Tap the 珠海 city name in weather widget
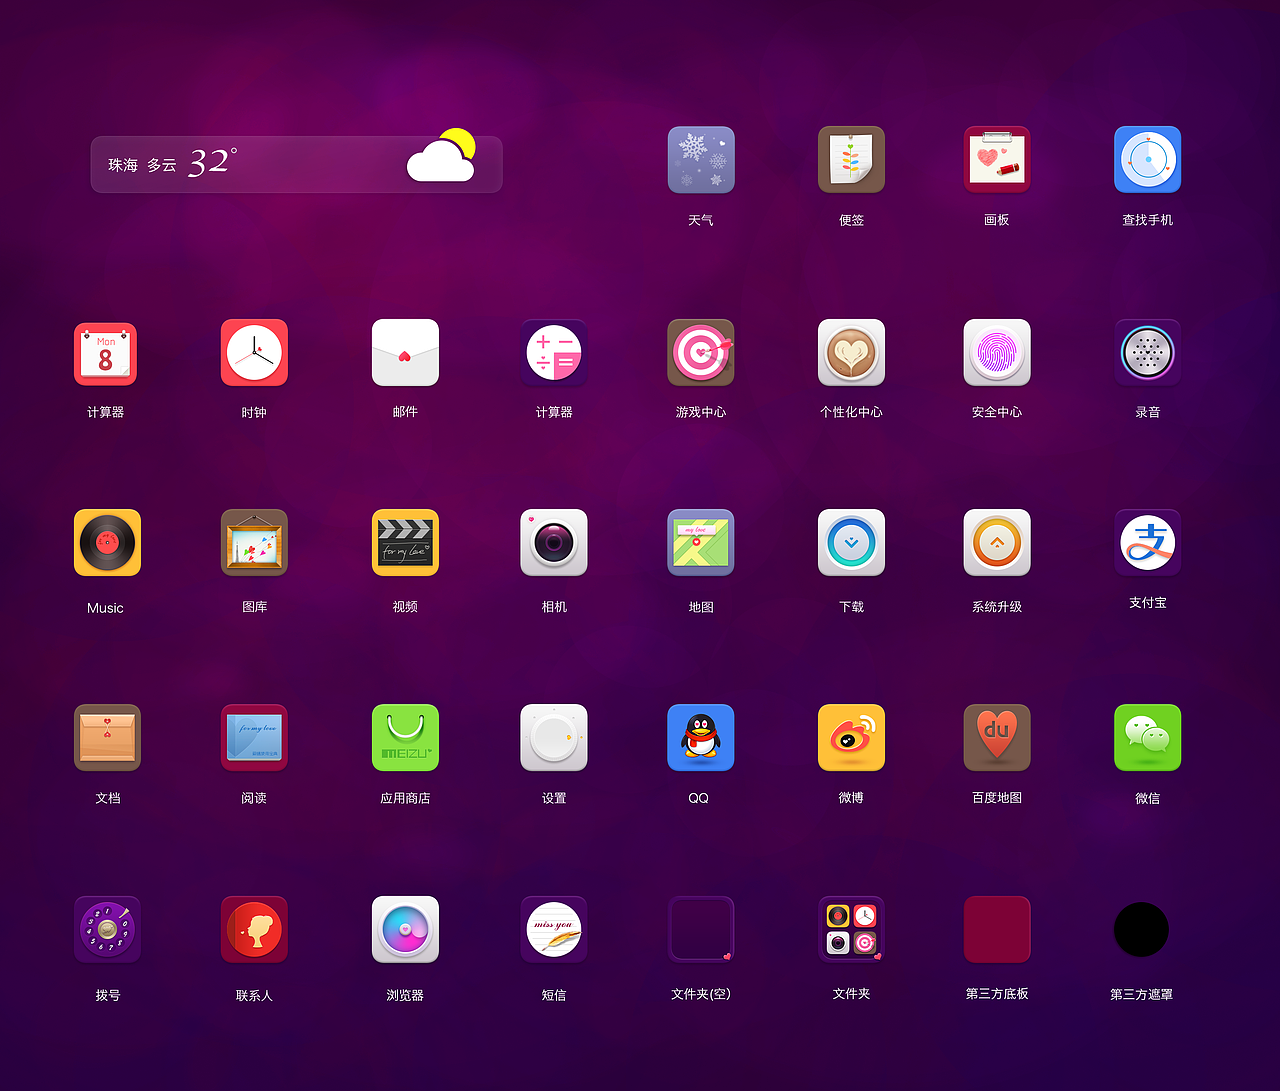The width and height of the screenshot is (1280, 1091). tap(123, 165)
